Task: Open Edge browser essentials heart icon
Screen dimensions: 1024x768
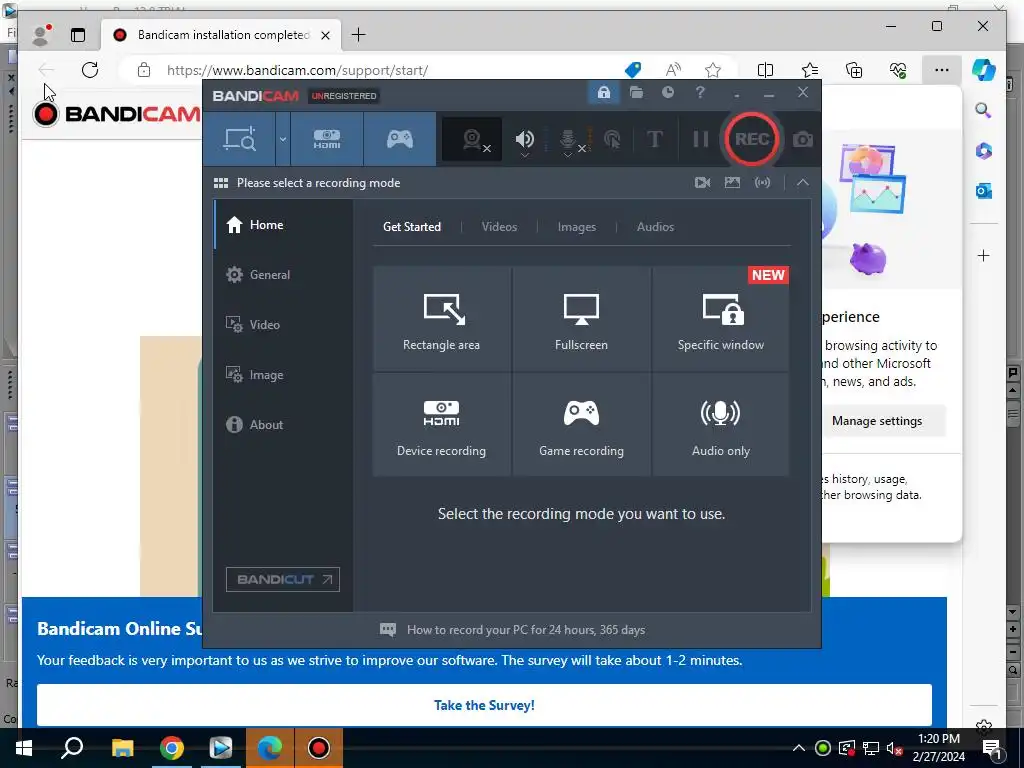Action: click(898, 70)
